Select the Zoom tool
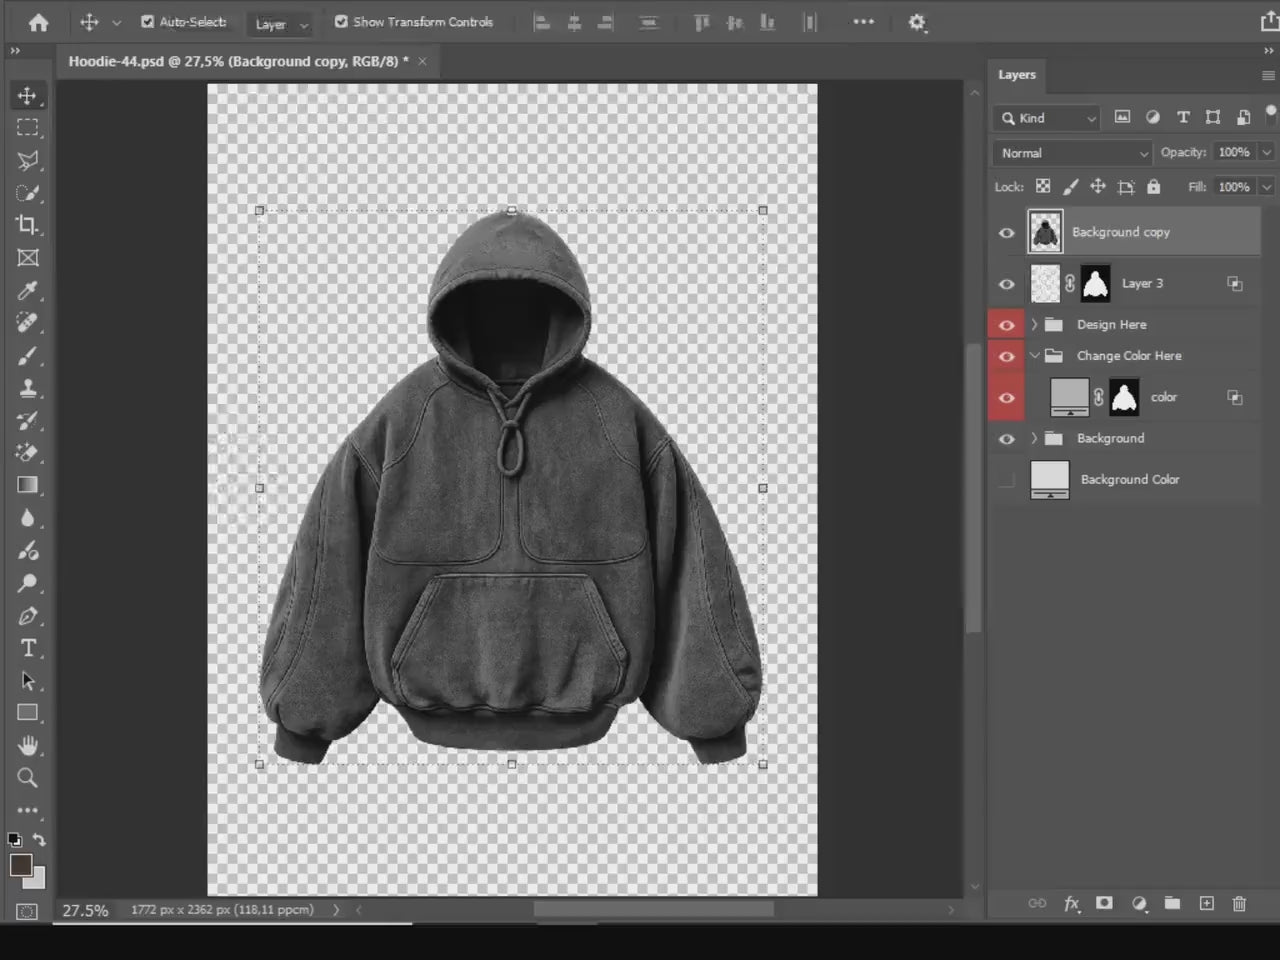 [x=28, y=778]
